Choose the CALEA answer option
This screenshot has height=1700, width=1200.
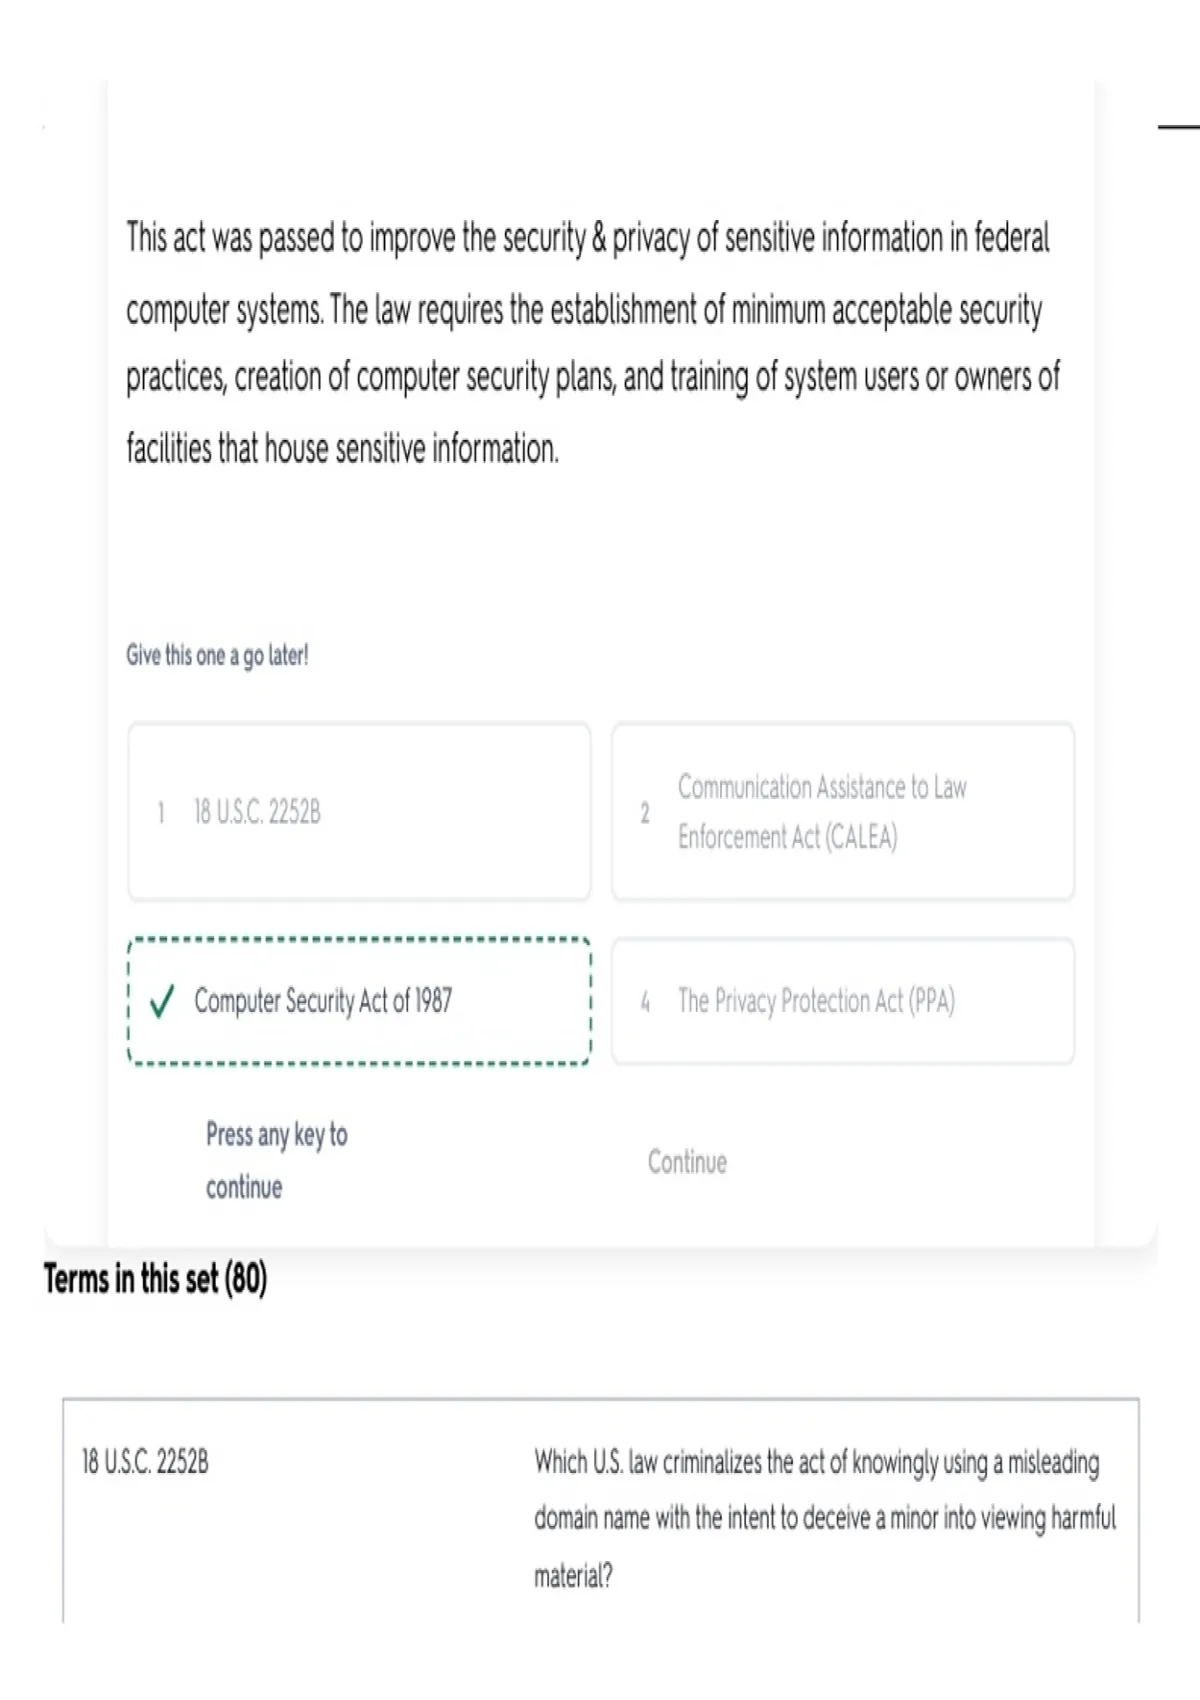pyautogui.click(x=842, y=812)
